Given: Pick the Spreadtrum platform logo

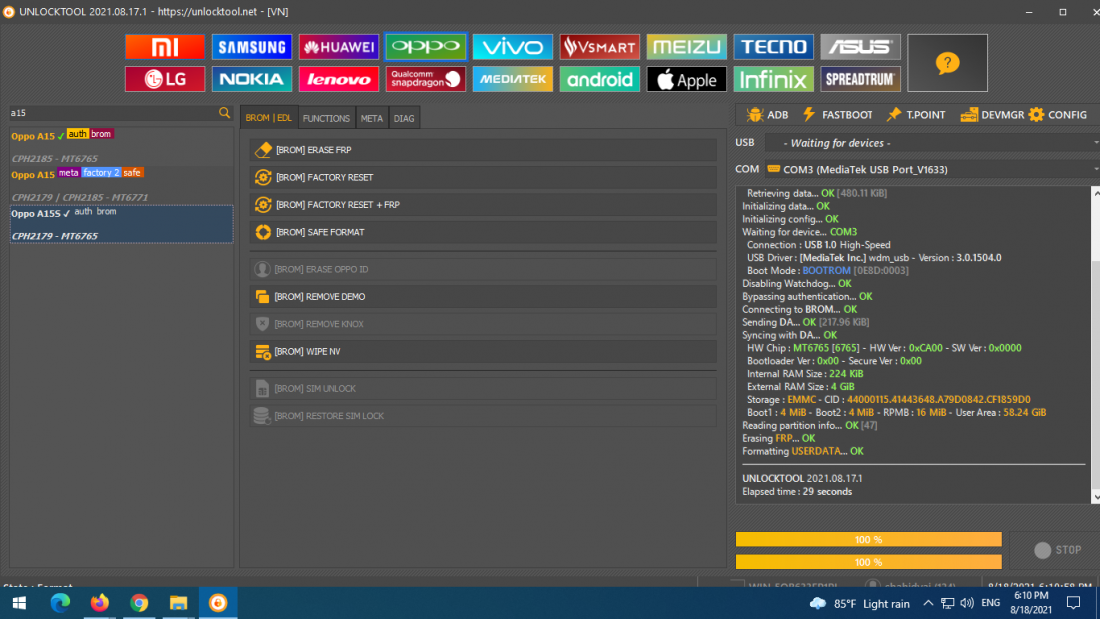Looking at the screenshot, I should [x=861, y=79].
